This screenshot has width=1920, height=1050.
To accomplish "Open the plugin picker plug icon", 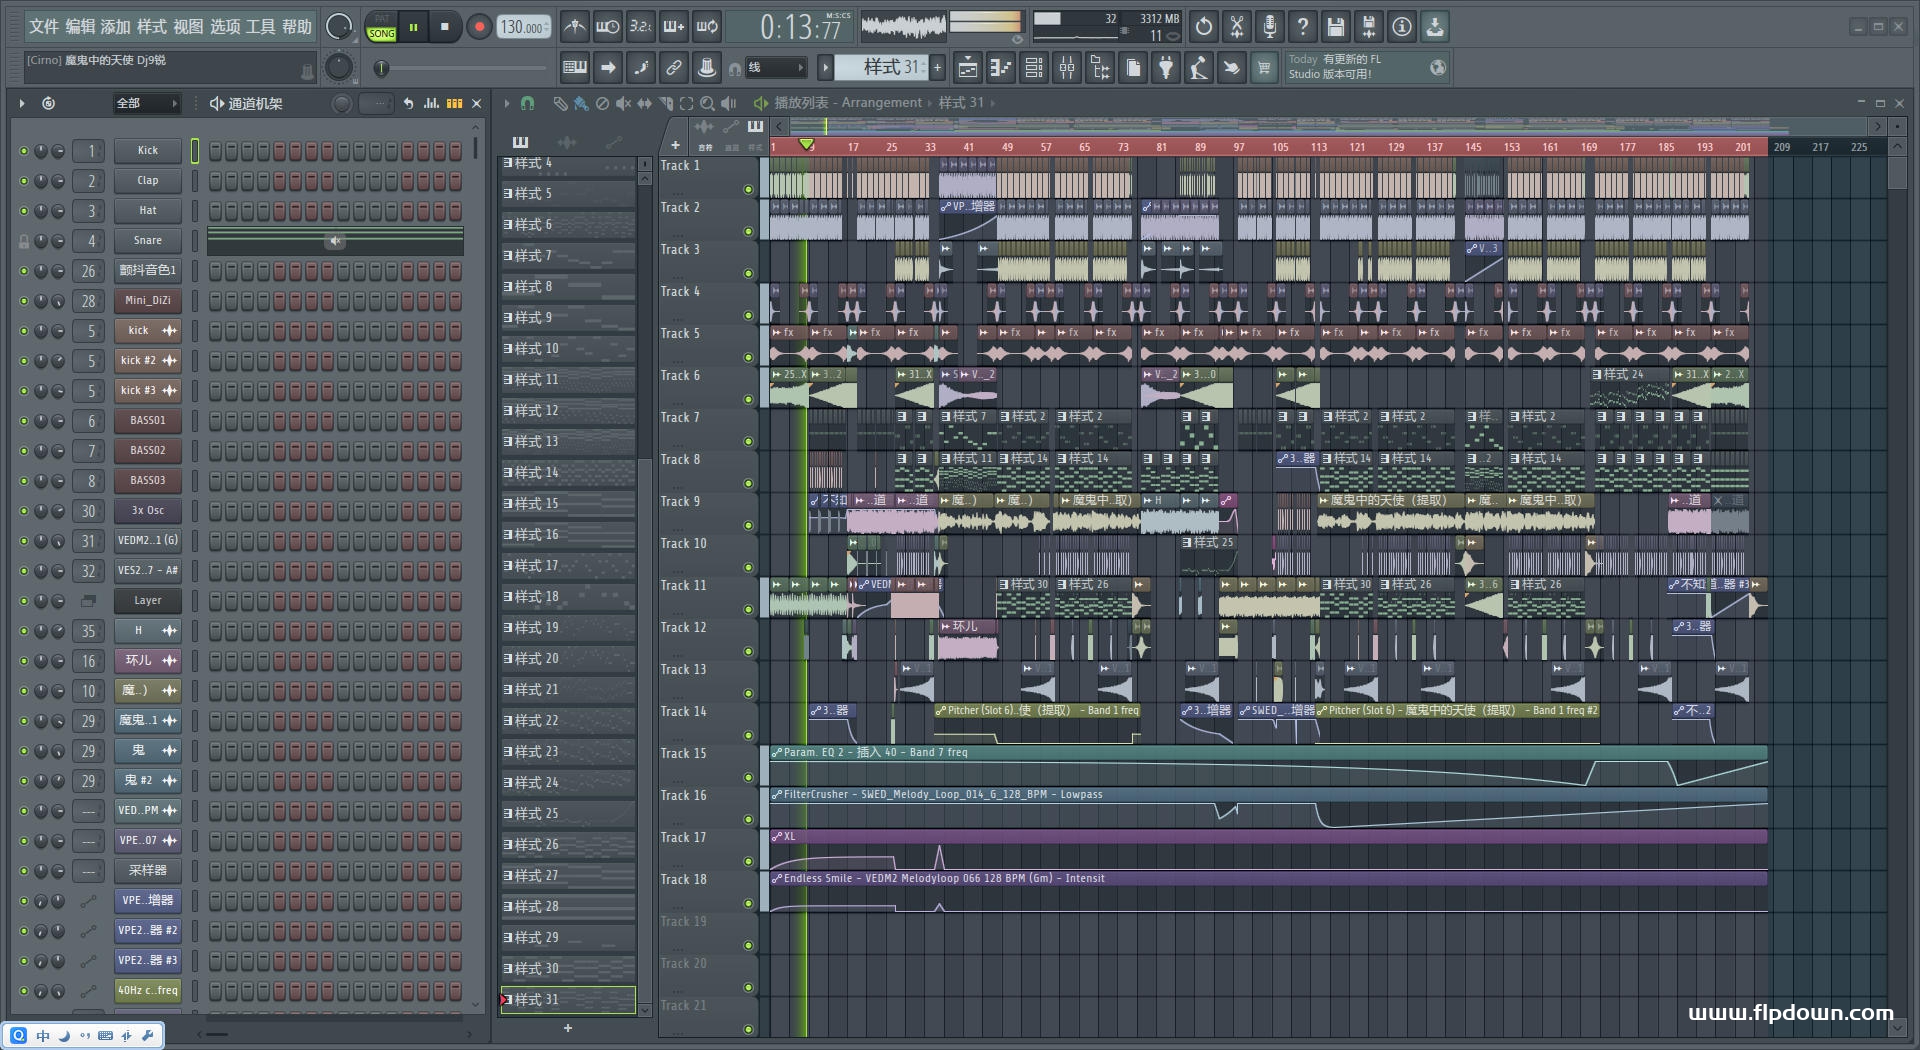I will click(x=1166, y=68).
